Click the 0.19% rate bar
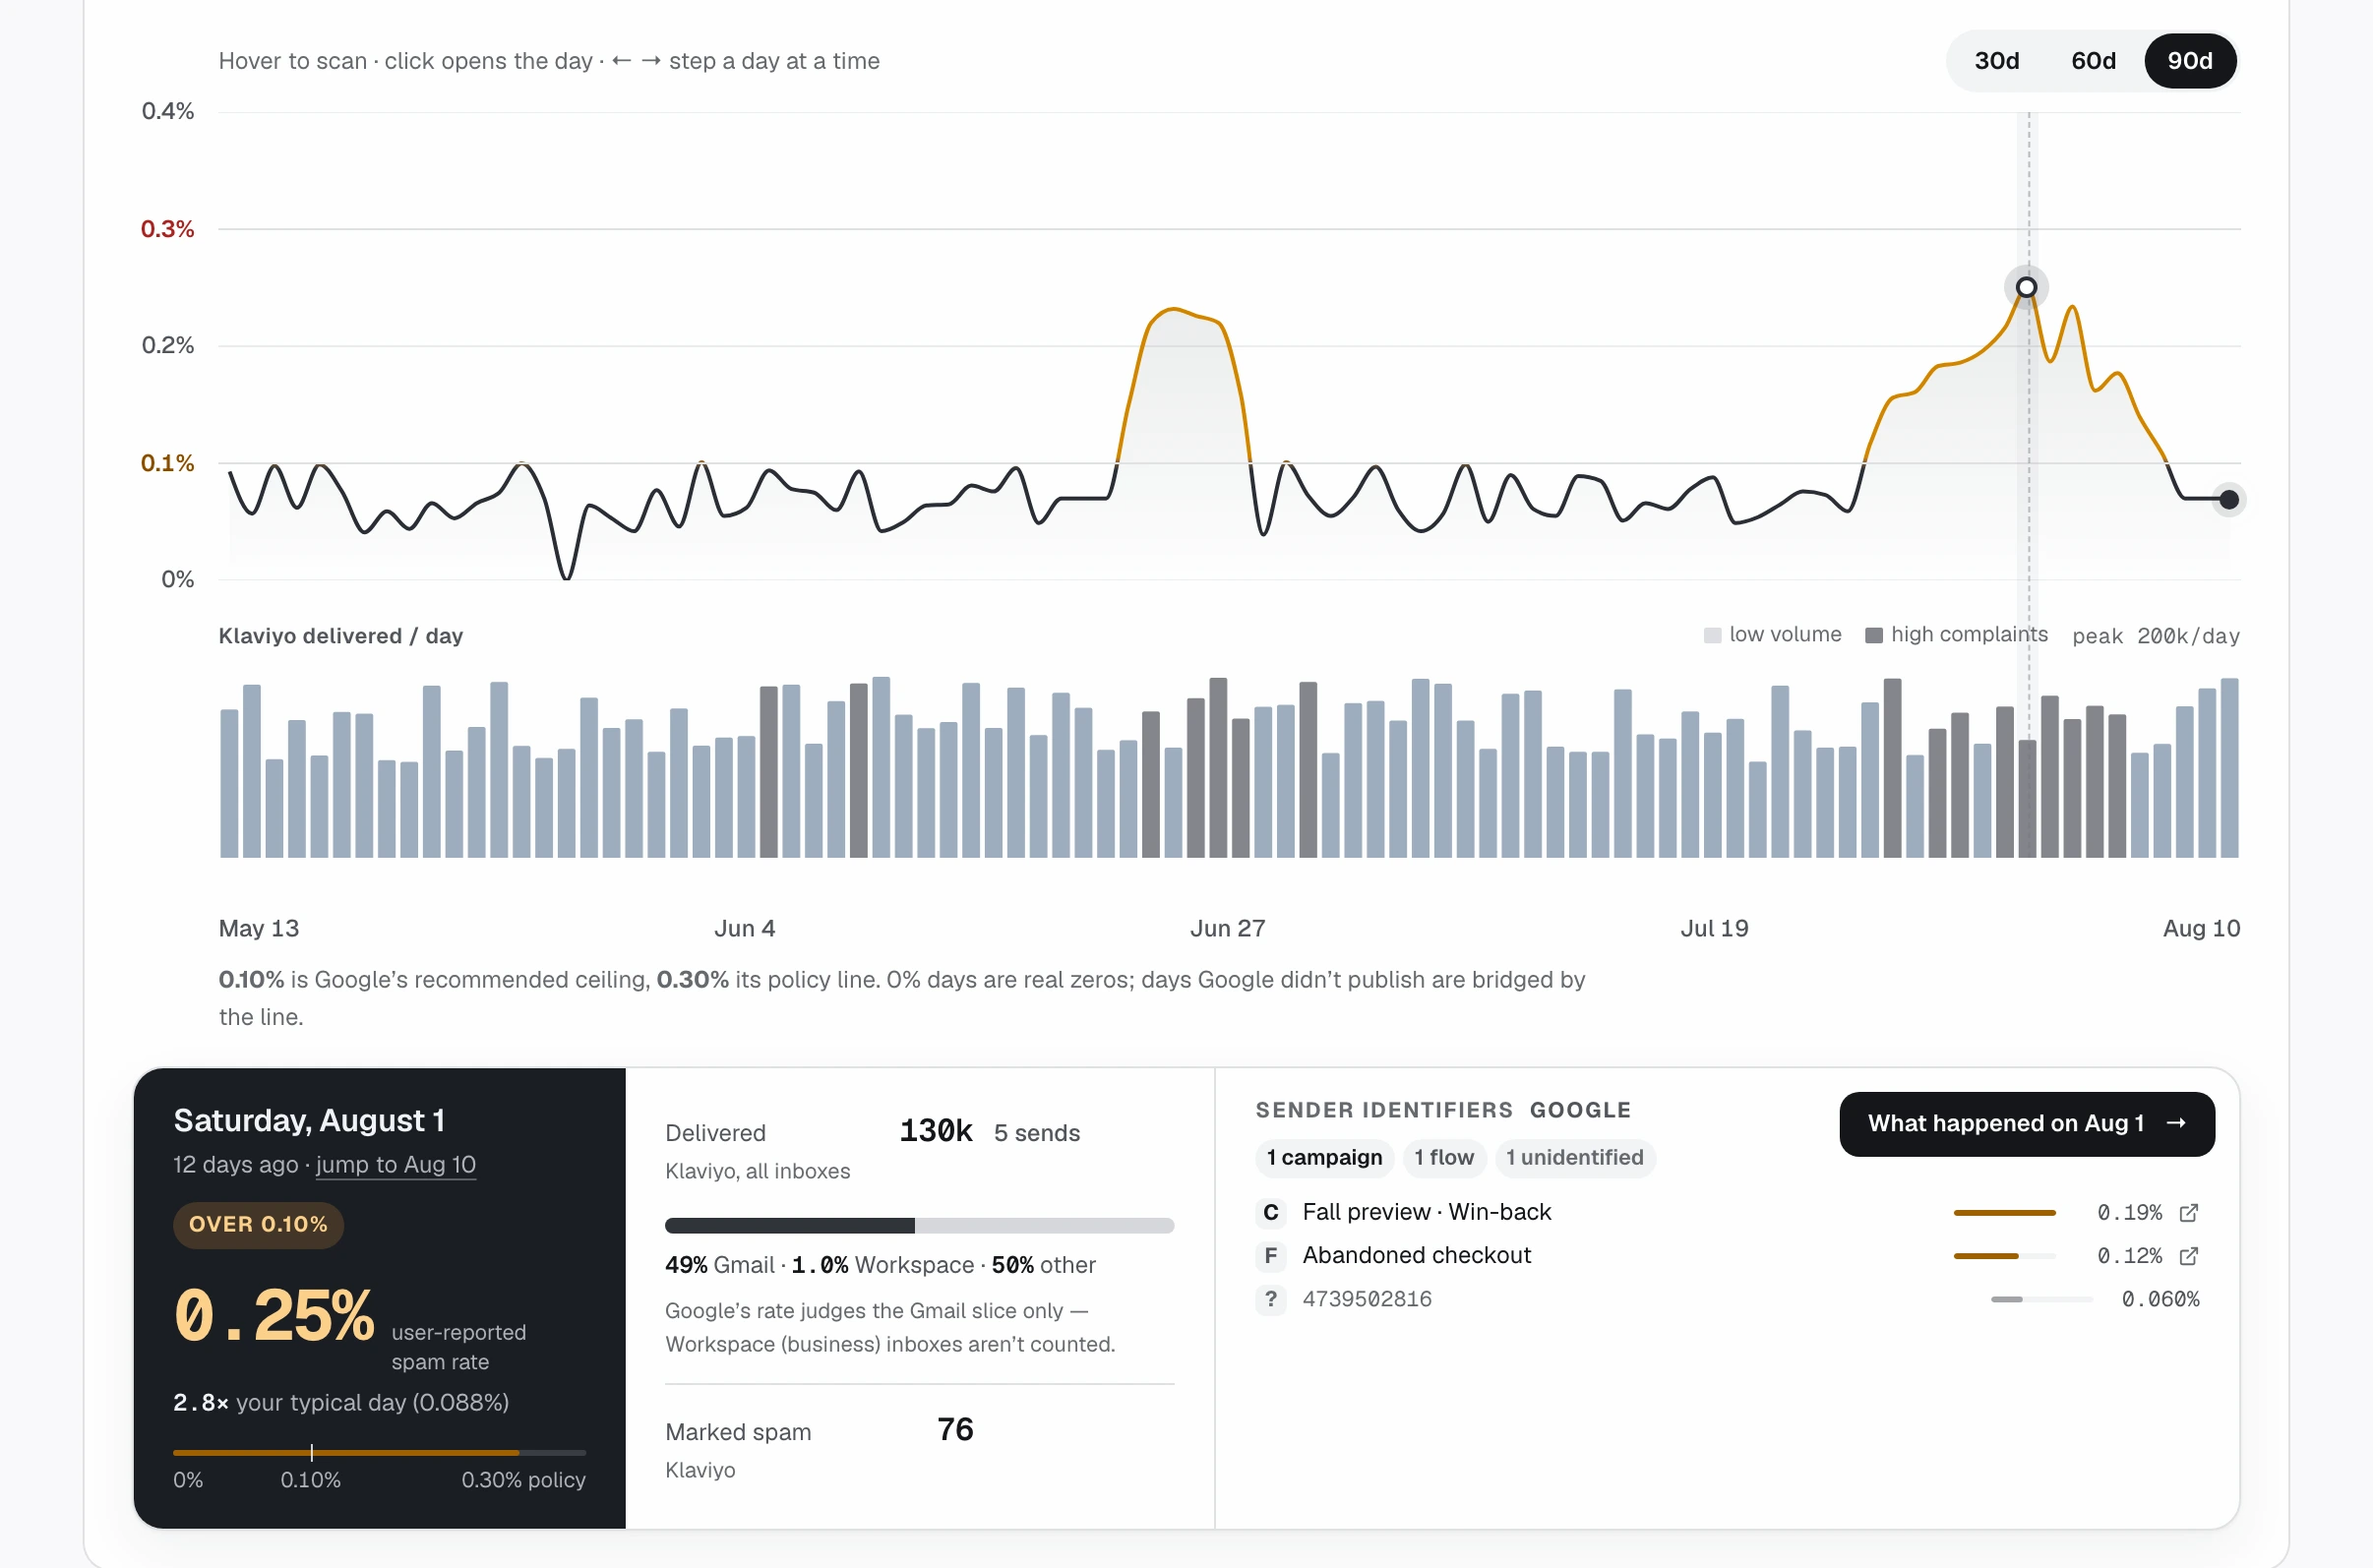 point(2004,1213)
